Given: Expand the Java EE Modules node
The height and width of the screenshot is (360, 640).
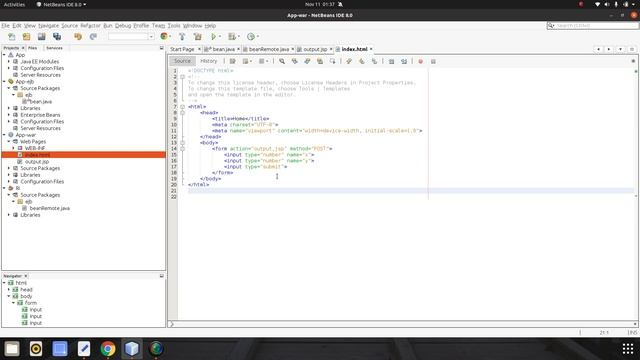Looking at the screenshot, I should [x=9, y=62].
